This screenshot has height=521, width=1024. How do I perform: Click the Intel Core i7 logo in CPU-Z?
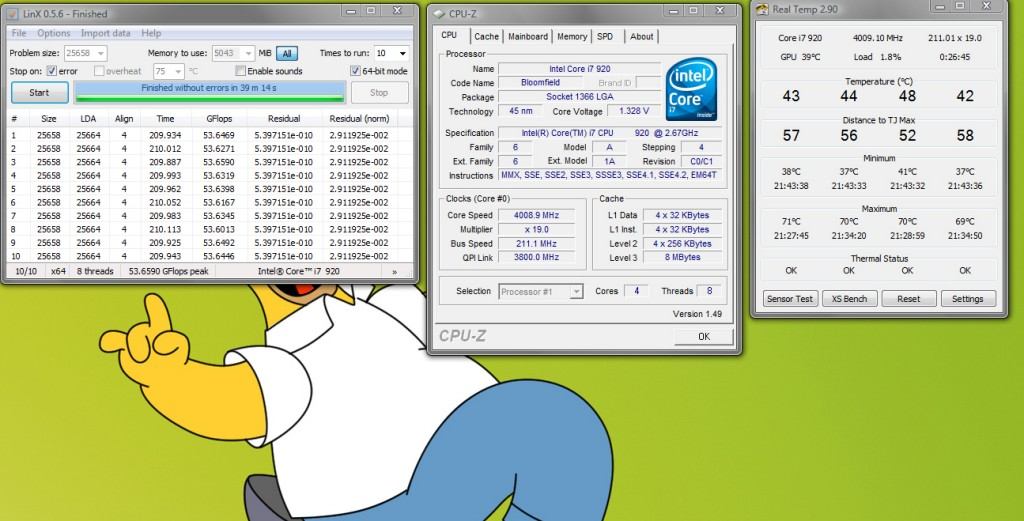click(692, 89)
